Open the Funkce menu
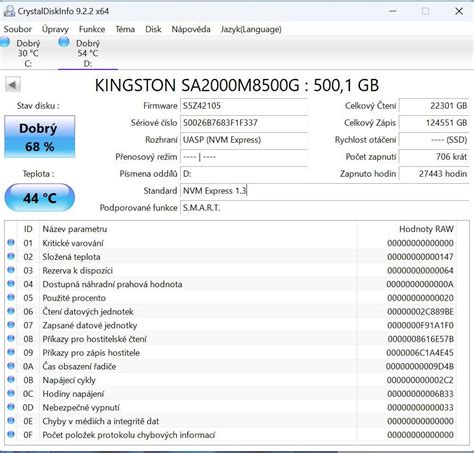The image size is (474, 453). pyautogui.click(x=92, y=29)
